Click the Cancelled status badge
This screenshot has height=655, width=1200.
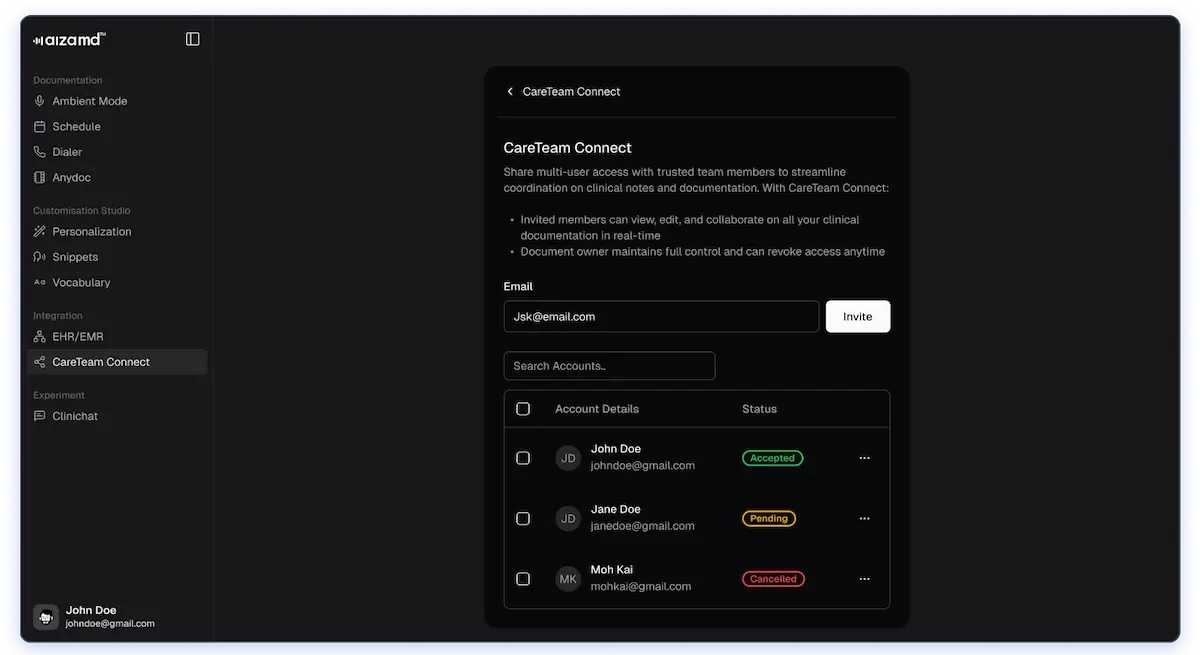click(773, 579)
